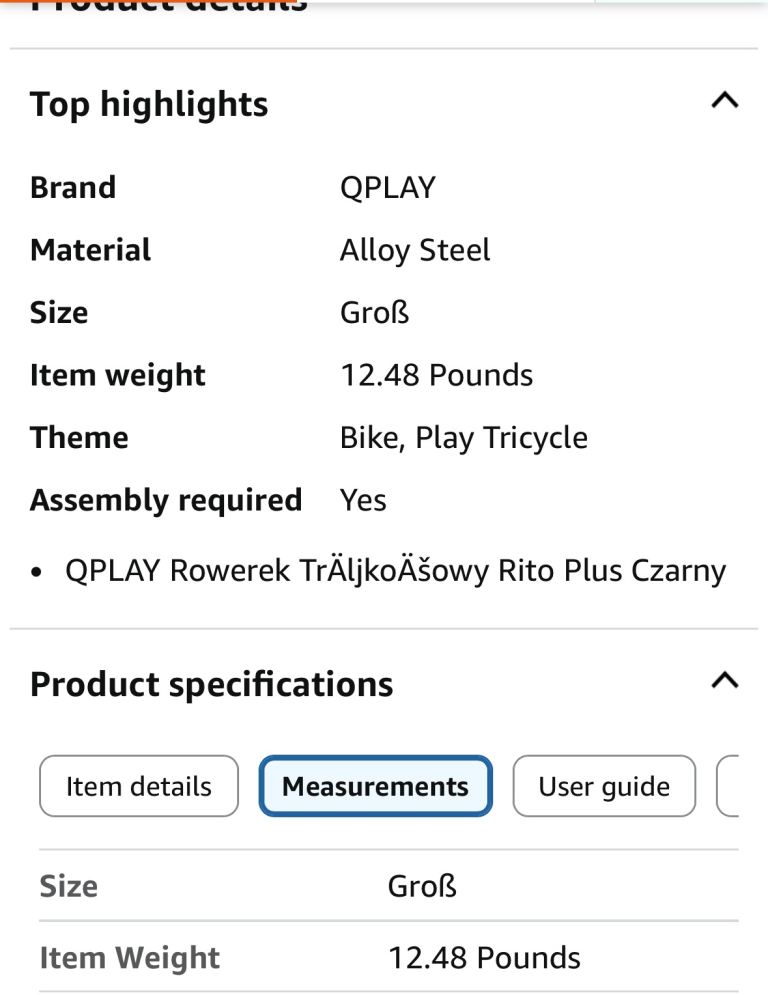768x995 pixels.
Task: Collapse the Top highlights section chevron
Action: (x=724, y=100)
